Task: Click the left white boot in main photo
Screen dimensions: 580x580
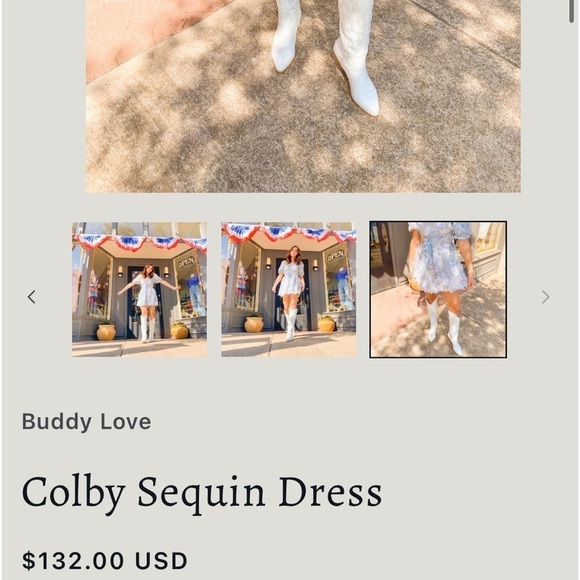Action: coord(285,35)
